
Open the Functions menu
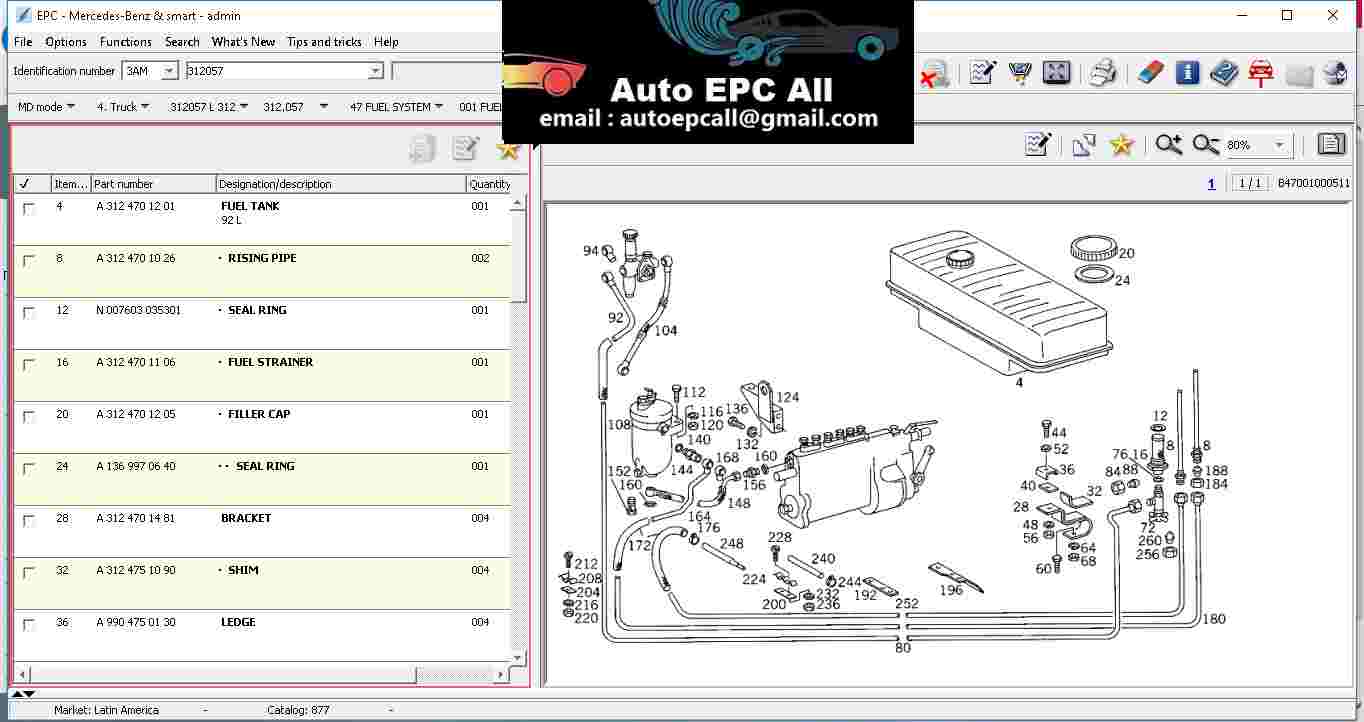coord(126,42)
